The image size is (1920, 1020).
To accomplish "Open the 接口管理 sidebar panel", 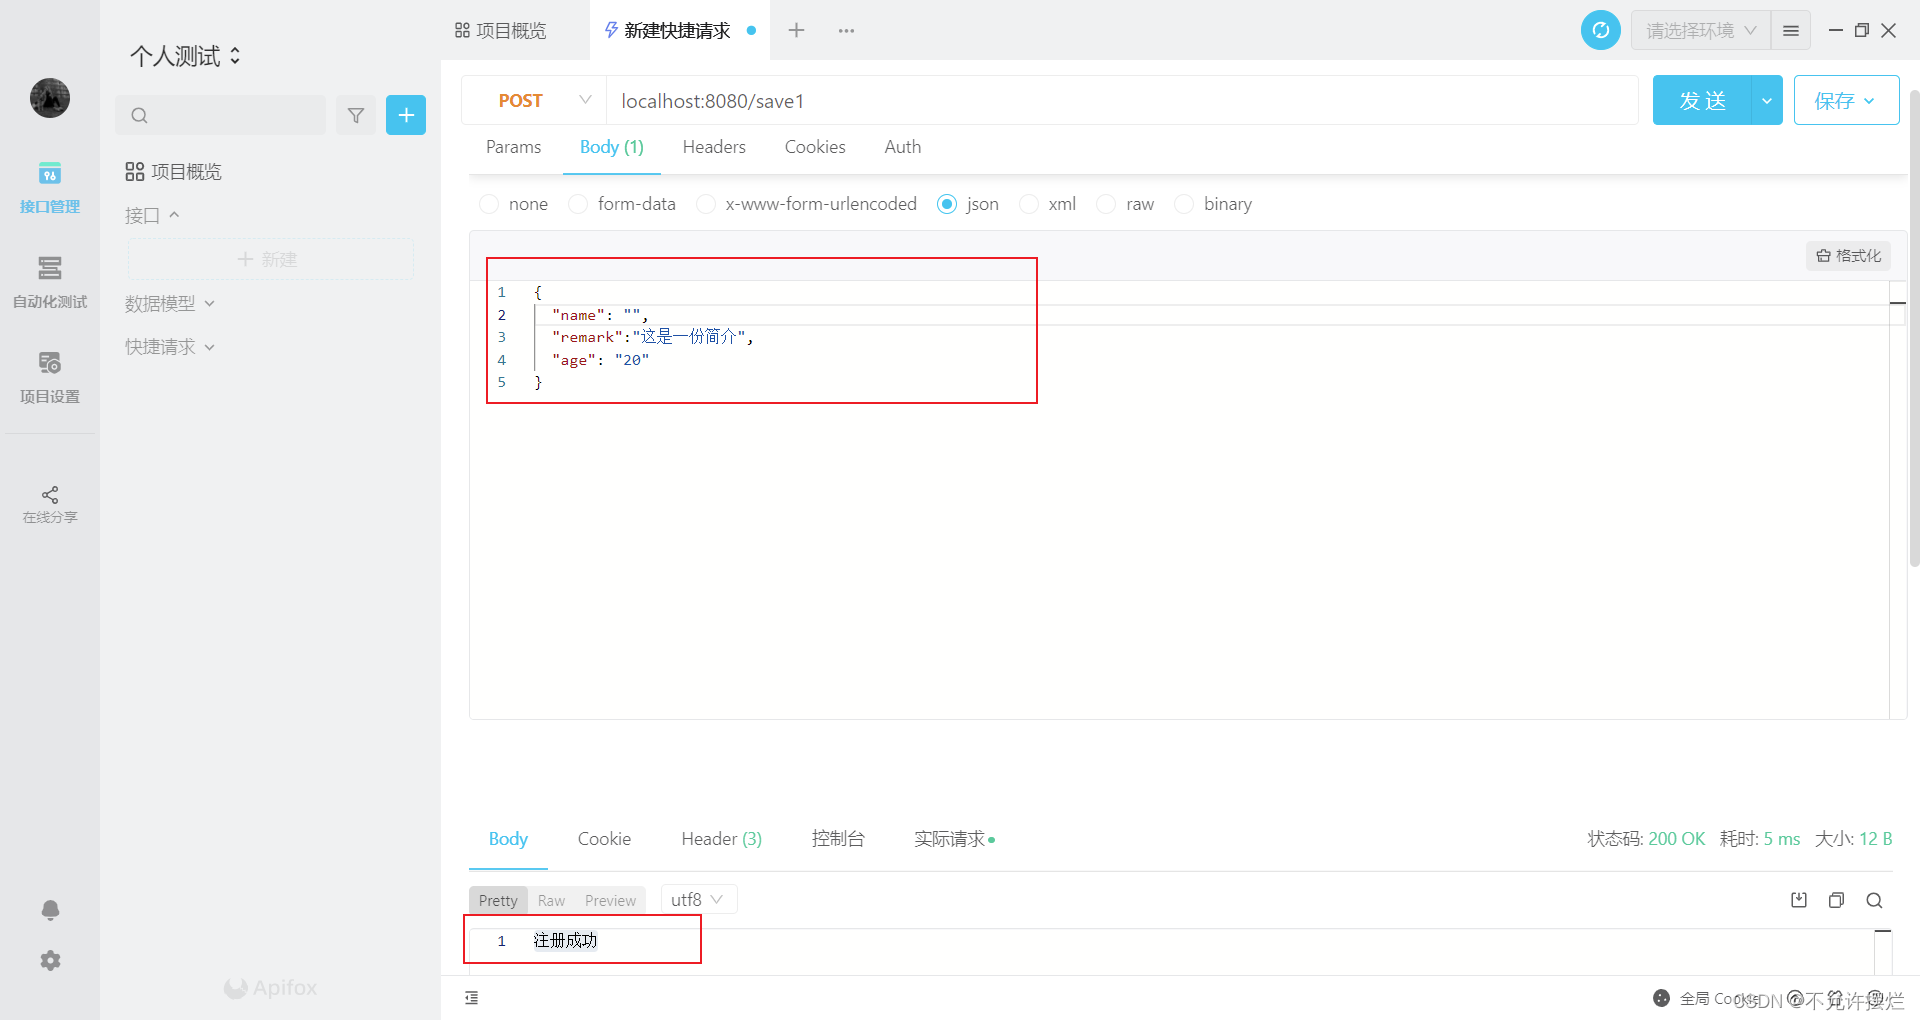I will 50,188.
